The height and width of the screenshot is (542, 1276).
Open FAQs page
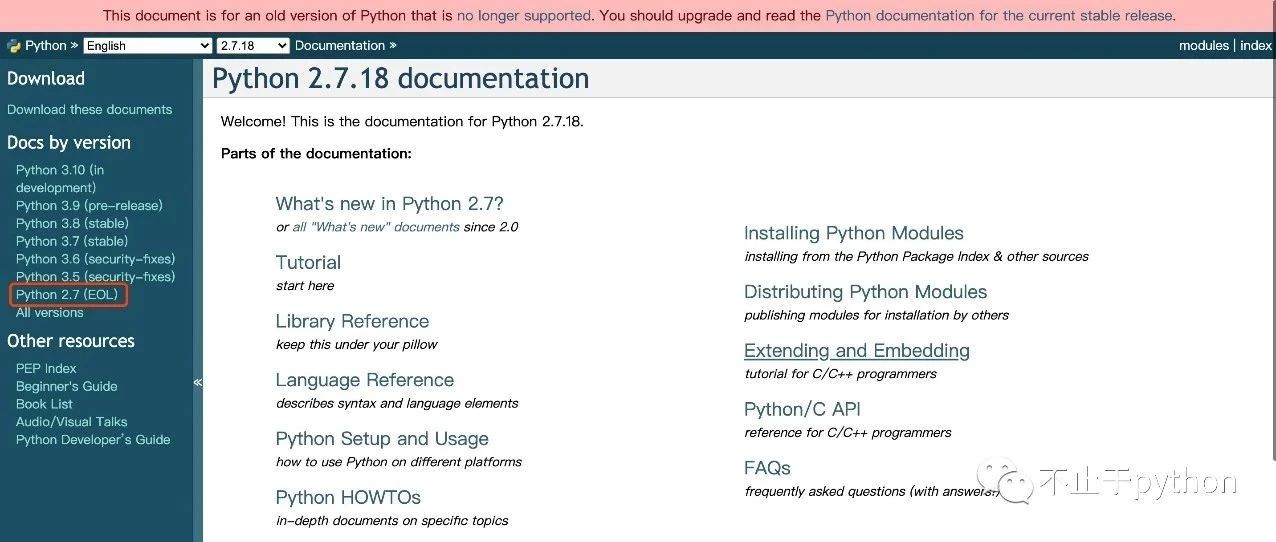coord(767,469)
